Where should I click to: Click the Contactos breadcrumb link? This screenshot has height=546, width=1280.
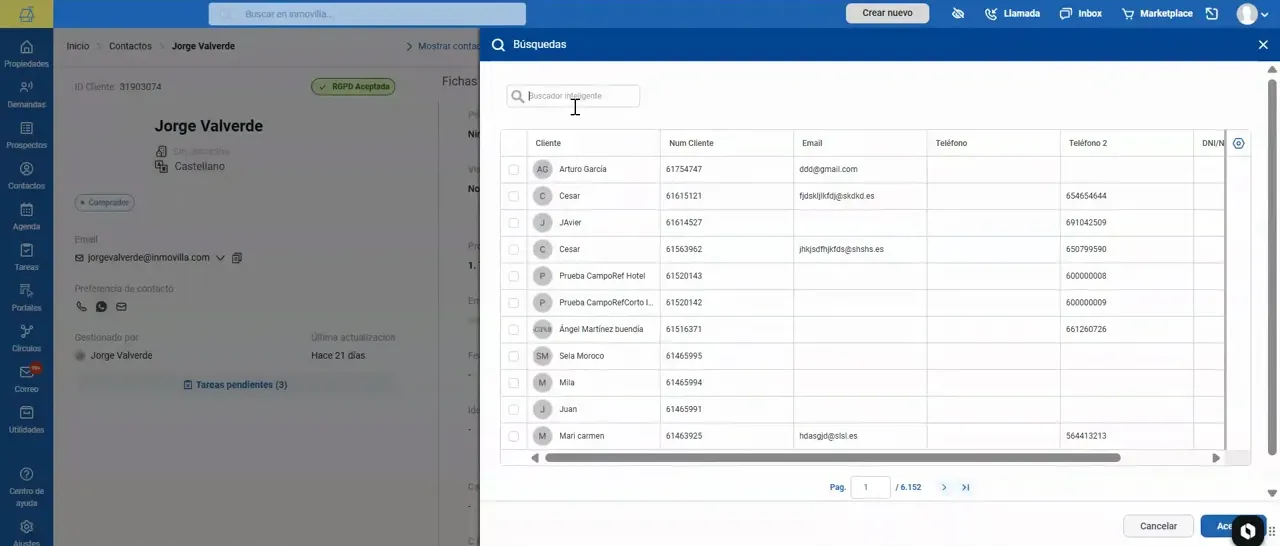click(130, 46)
